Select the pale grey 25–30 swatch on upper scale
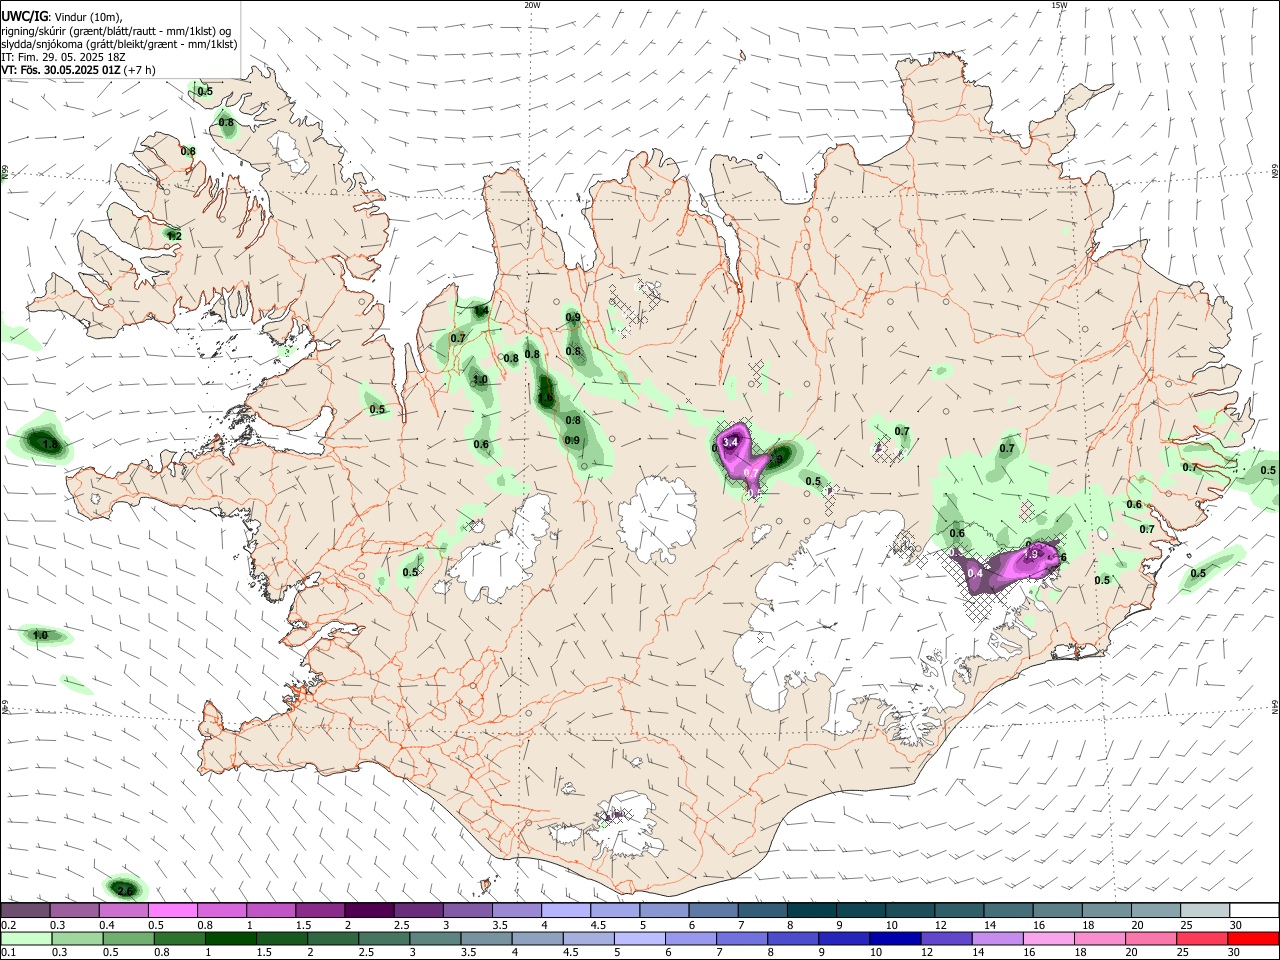 coord(1205,911)
